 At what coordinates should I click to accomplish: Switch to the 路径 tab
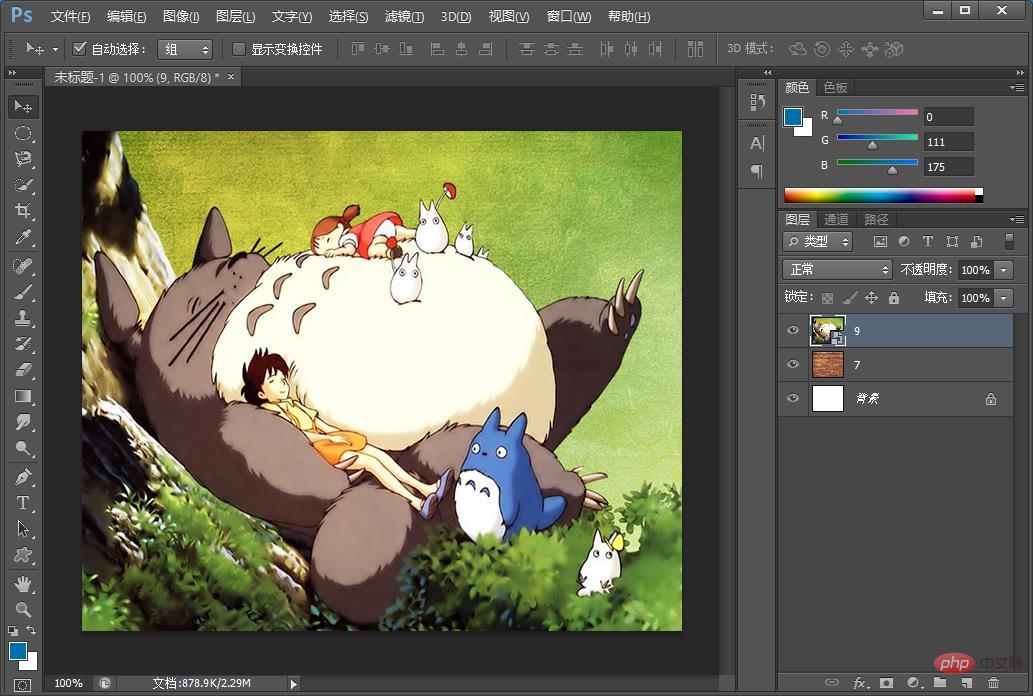click(x=876, y=219)
